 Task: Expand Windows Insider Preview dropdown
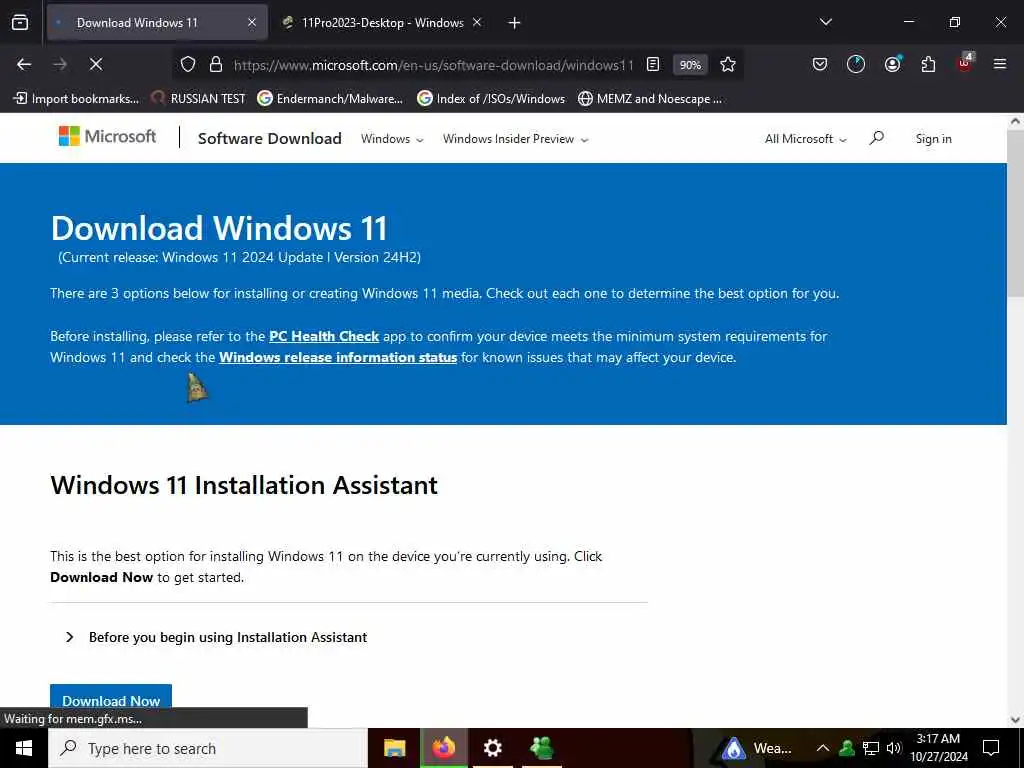tap(515, 138)
